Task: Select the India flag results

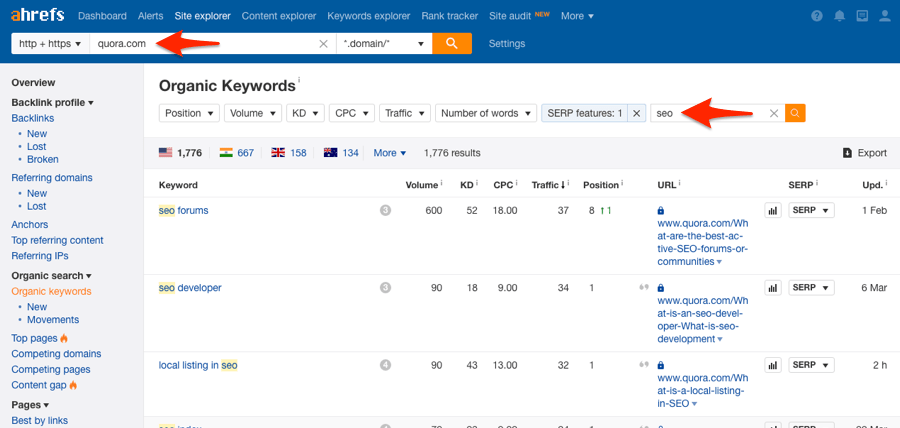Action: 236,153
